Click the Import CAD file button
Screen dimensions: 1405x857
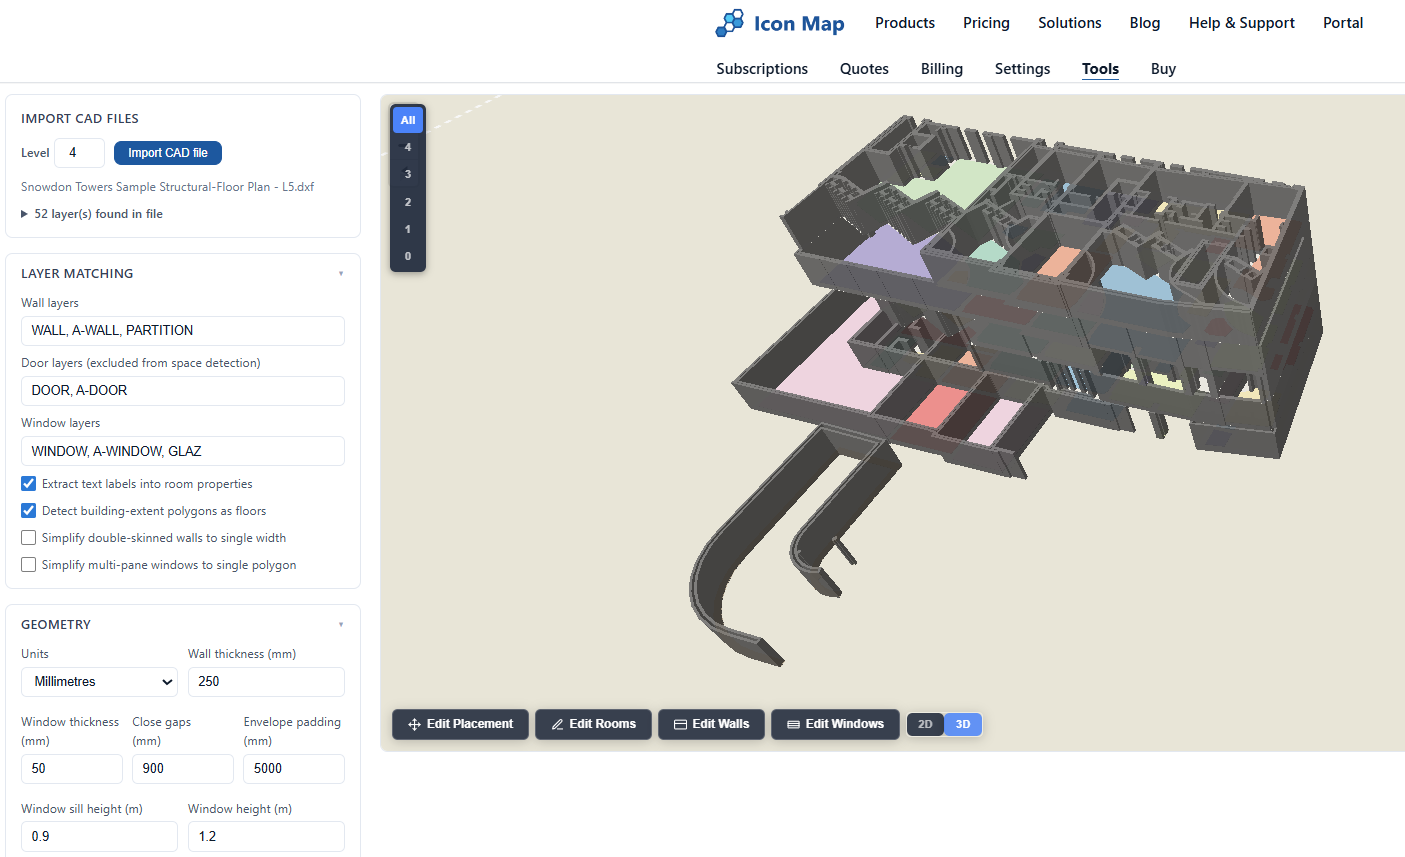point(167,153)
